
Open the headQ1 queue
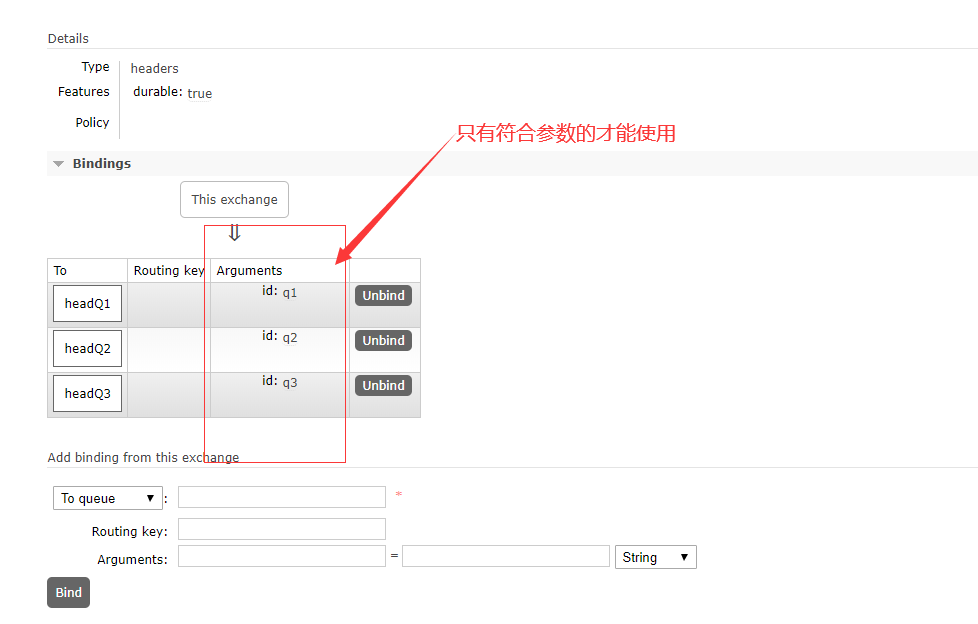[86, 303]
